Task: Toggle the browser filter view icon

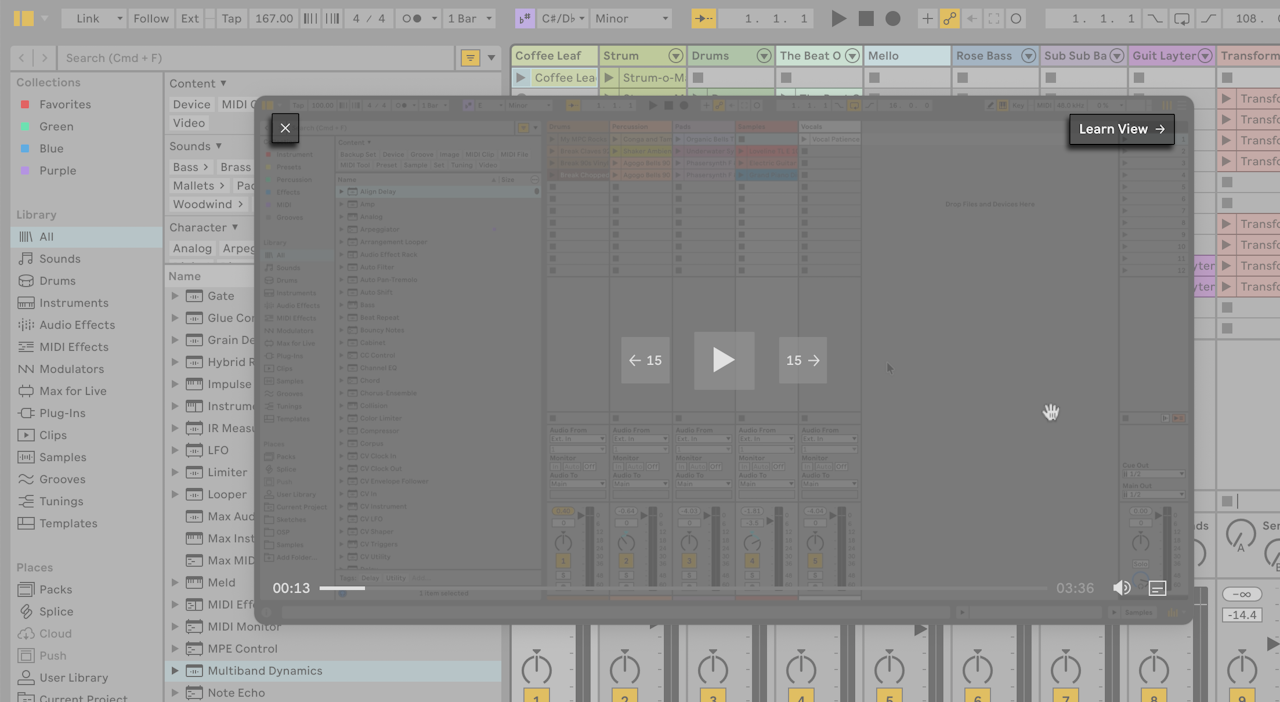Action: (470, 58)
